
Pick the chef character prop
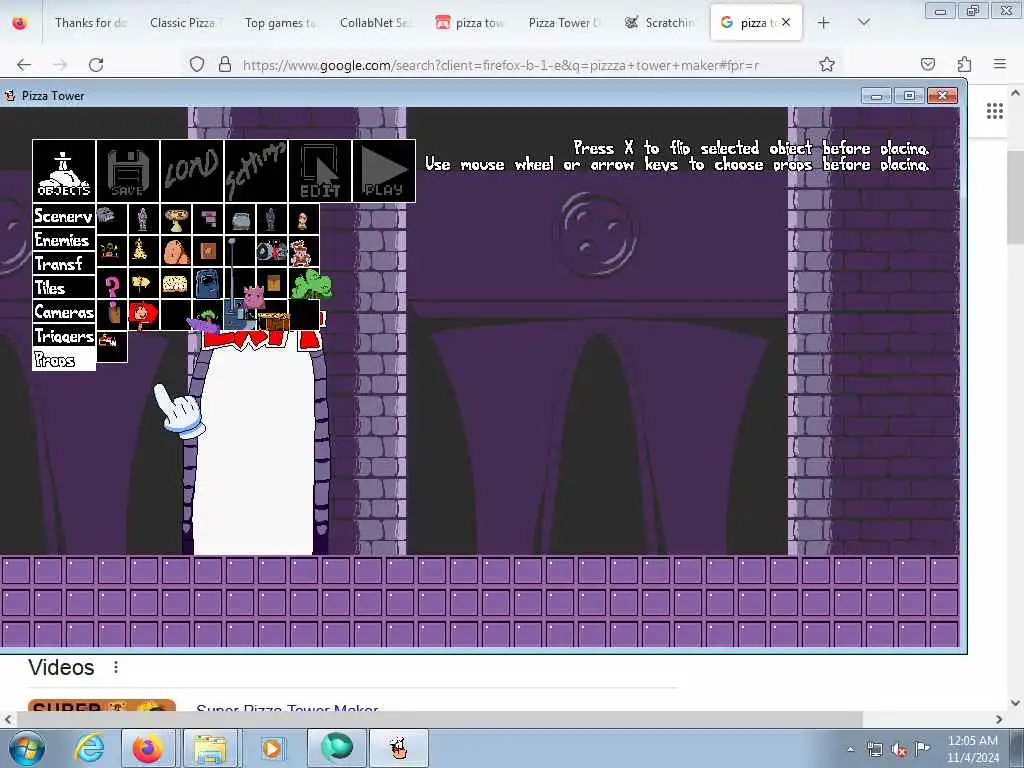tap(302, 253)
